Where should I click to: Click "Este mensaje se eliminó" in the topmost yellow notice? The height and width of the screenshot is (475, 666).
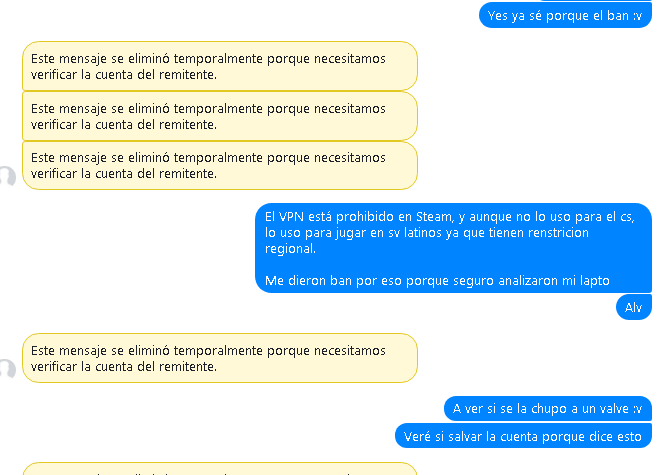(x=100, y=59)
